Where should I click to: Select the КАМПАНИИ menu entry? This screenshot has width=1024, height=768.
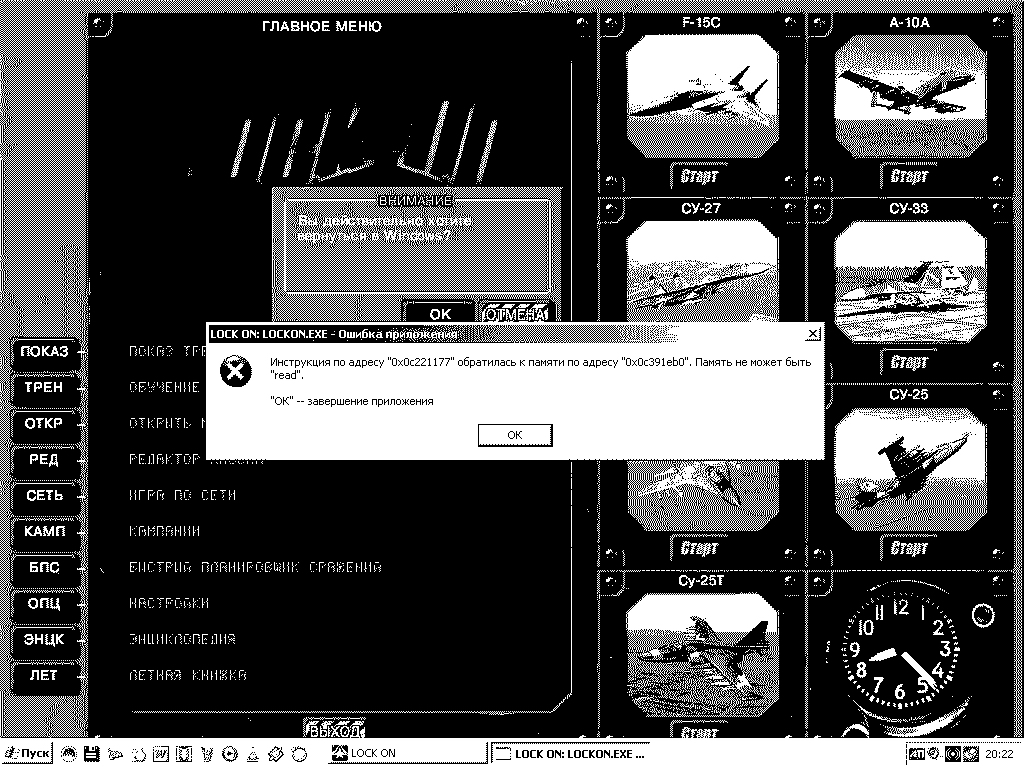pyautogui.click(x=165, y=532)
